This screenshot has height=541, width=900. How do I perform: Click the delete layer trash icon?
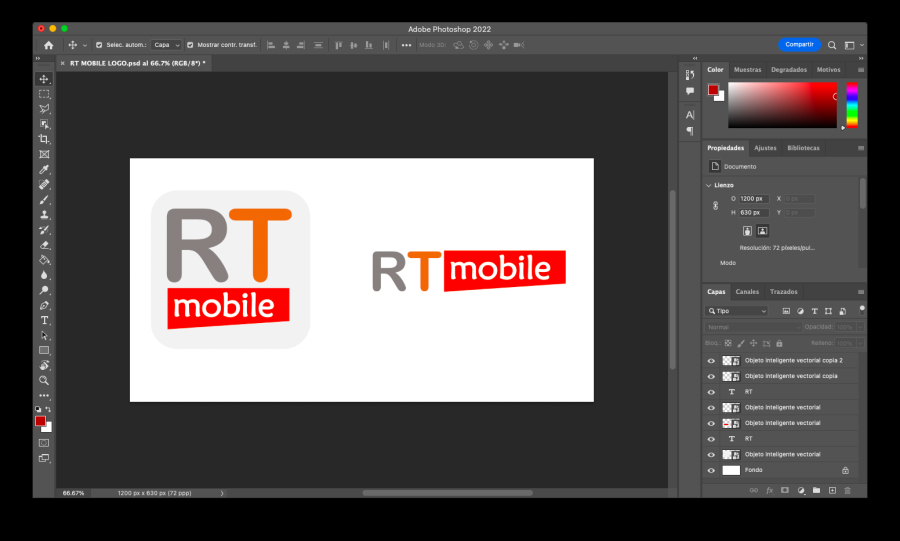click(847, 490)
